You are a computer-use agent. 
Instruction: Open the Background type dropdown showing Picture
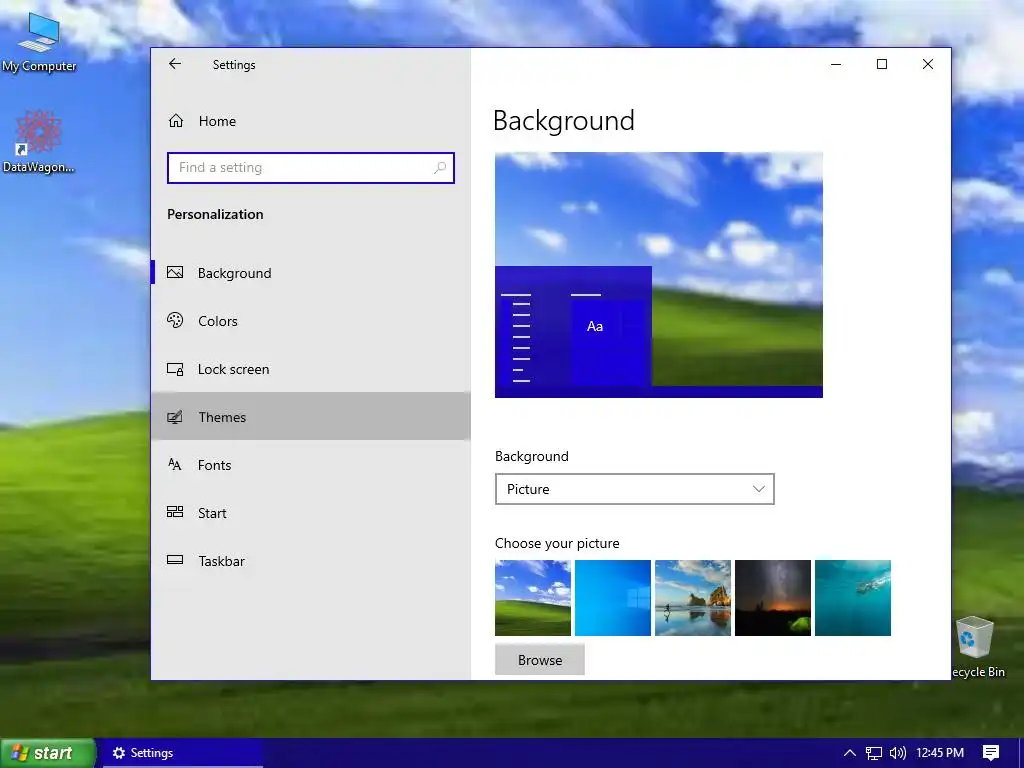tap(635, 489)
